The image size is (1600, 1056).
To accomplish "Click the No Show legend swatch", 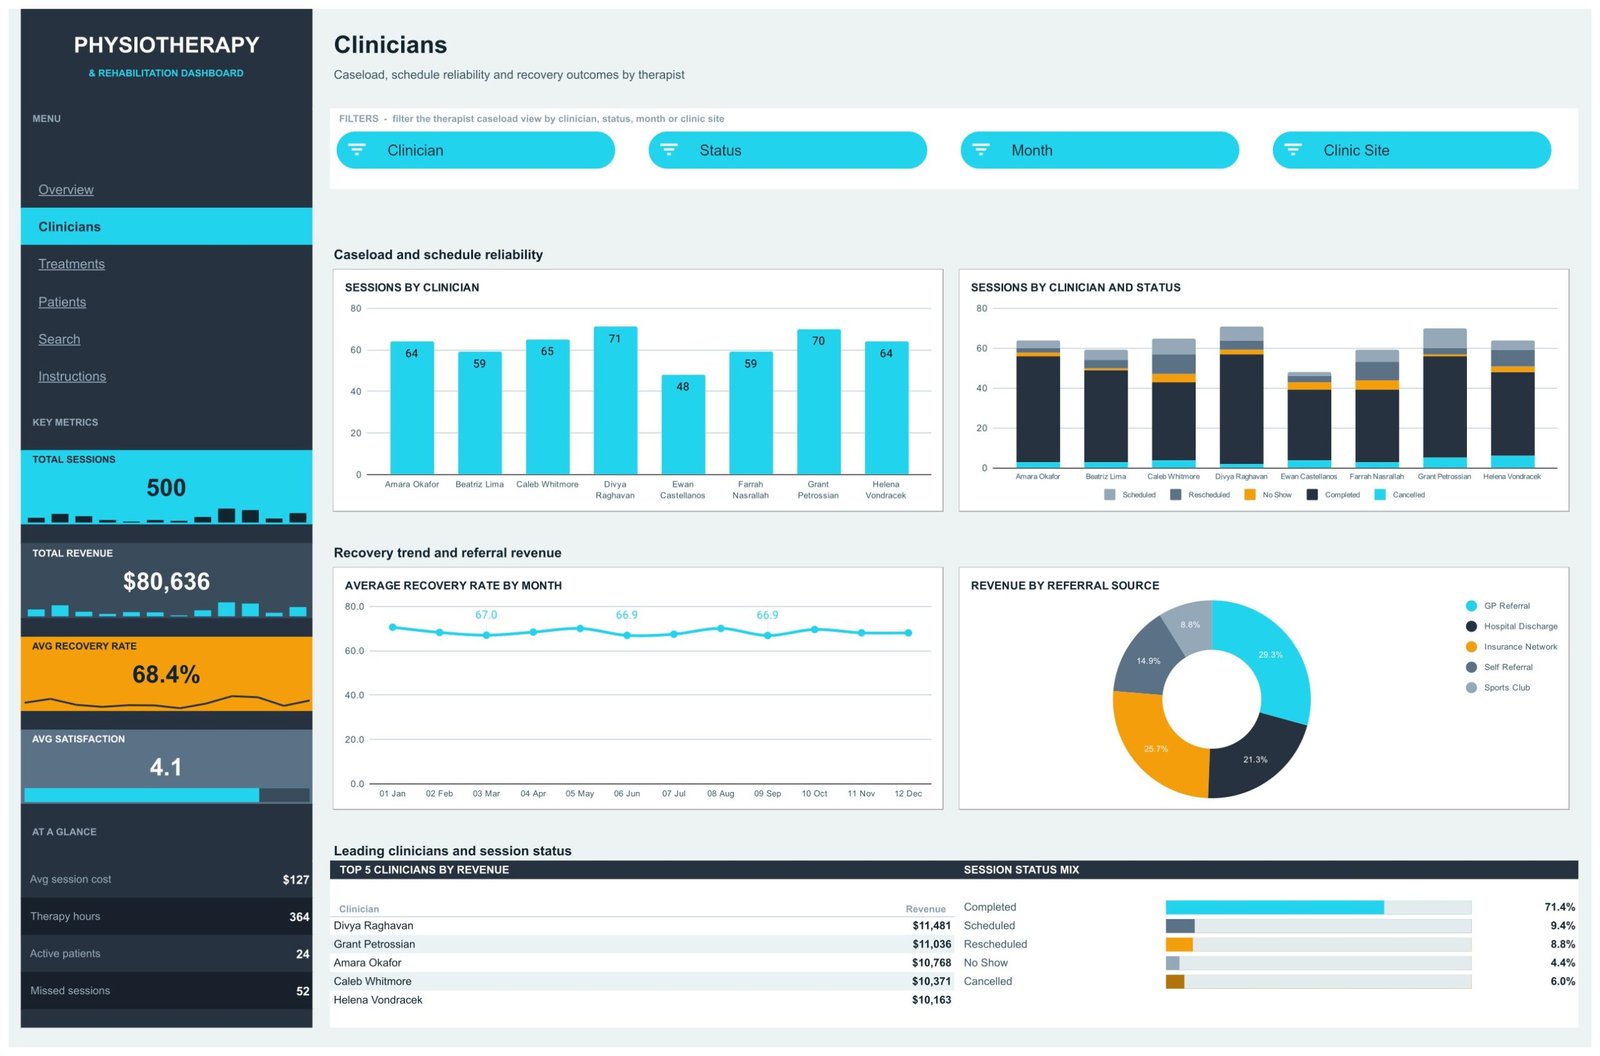I will tap(1250, 495).
